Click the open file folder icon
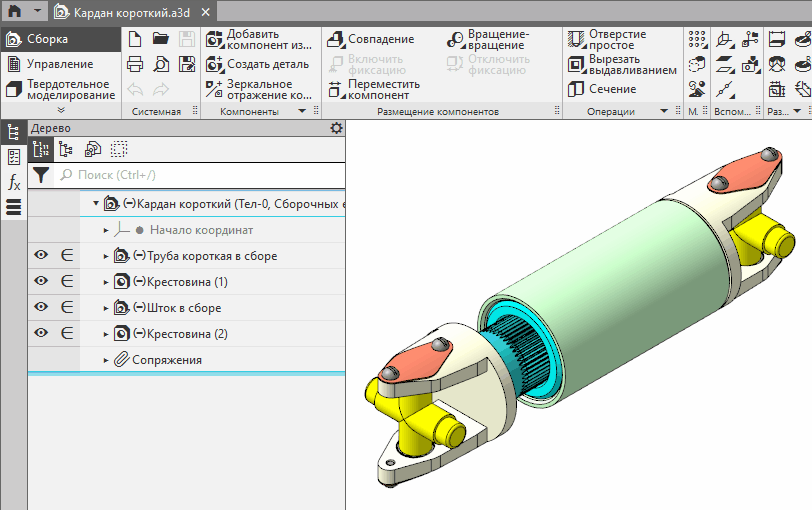Screen dimensions: 812x510 (160, 39)
